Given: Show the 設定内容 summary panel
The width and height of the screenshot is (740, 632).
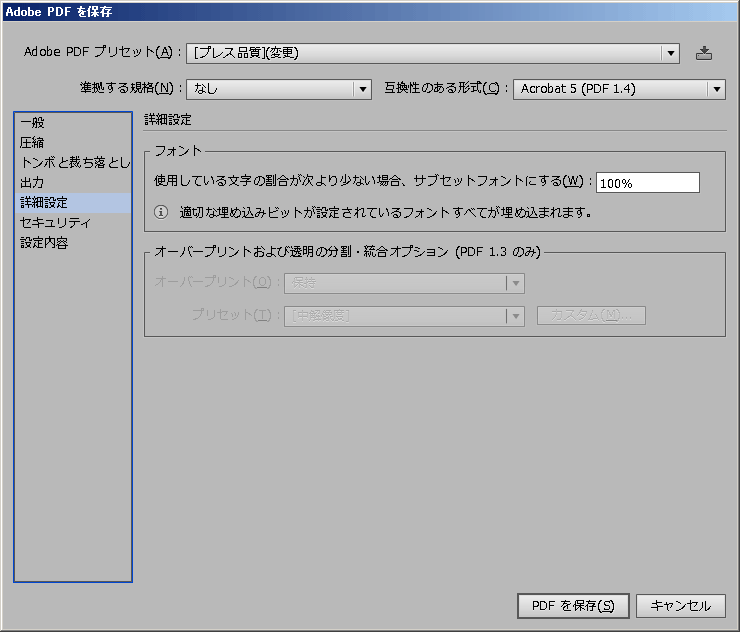Looking at the screenshot, I should pyautogui.click(x=44, y=242).
